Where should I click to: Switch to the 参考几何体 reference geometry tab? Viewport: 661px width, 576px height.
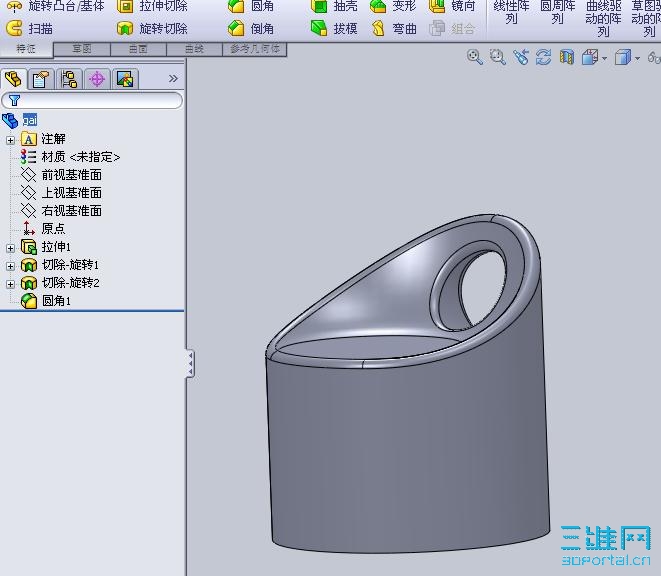[255, 49]
